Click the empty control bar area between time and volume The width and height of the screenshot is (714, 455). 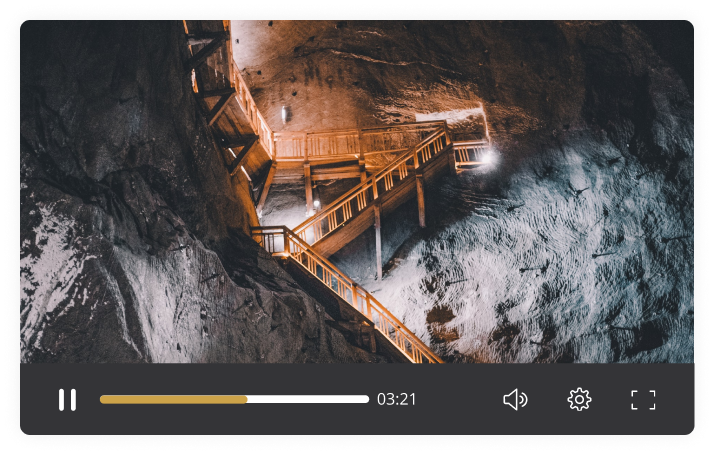coord(458,400)
